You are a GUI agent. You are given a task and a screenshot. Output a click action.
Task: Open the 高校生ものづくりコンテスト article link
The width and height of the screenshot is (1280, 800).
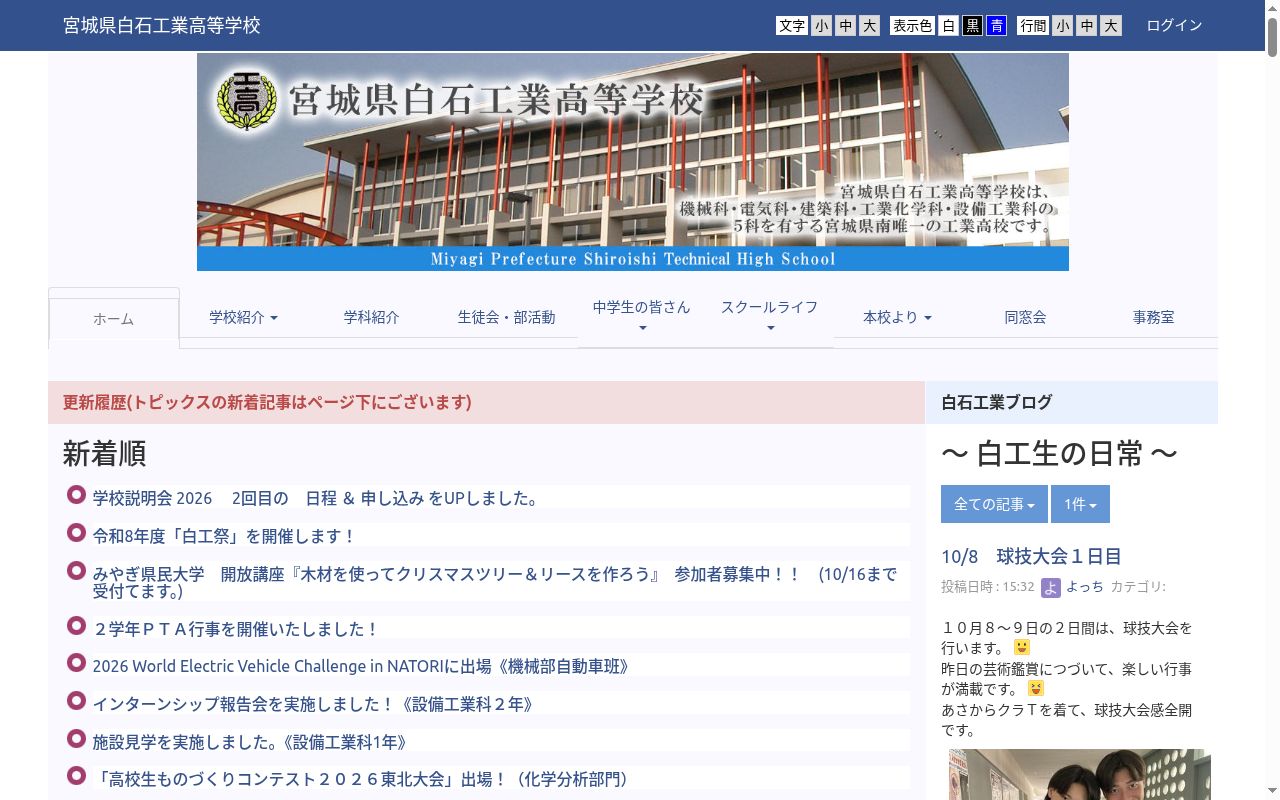pos(359,779)
